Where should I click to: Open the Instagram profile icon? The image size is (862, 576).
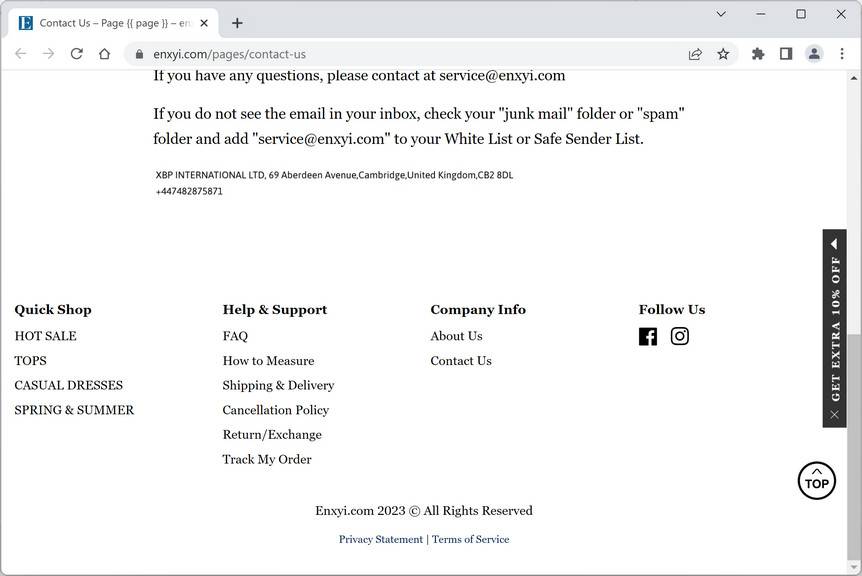(x=680, y=336)
